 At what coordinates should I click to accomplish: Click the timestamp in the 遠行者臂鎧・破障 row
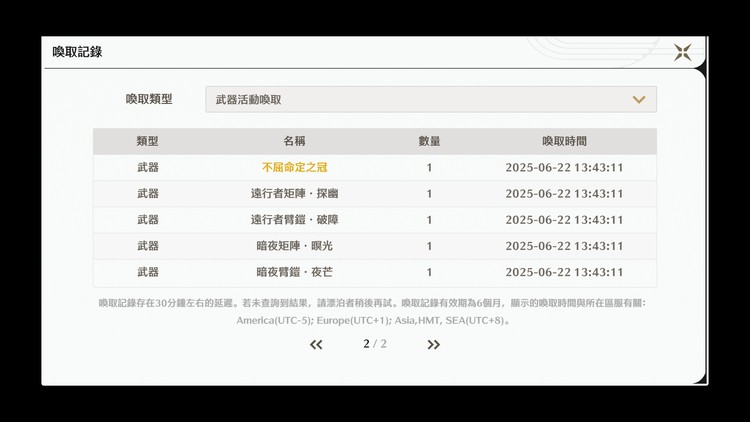point(564,220)
